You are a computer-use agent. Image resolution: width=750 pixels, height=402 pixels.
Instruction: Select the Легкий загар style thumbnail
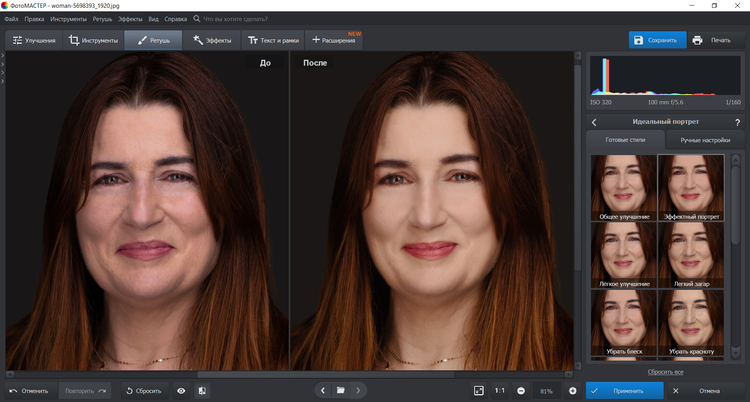(691, 255)
